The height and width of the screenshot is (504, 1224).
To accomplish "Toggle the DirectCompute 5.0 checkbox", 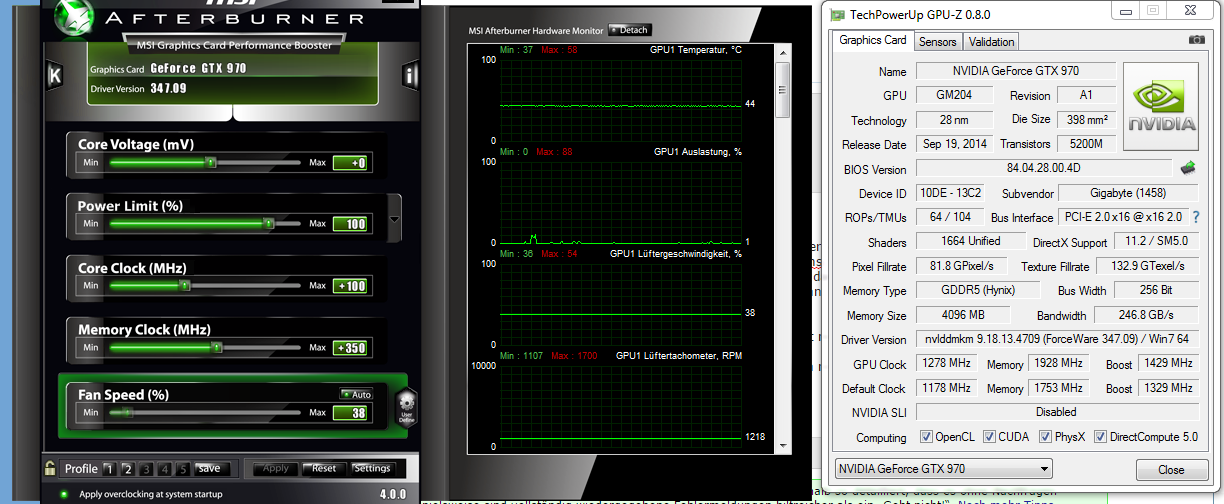I will point(1100,438).
